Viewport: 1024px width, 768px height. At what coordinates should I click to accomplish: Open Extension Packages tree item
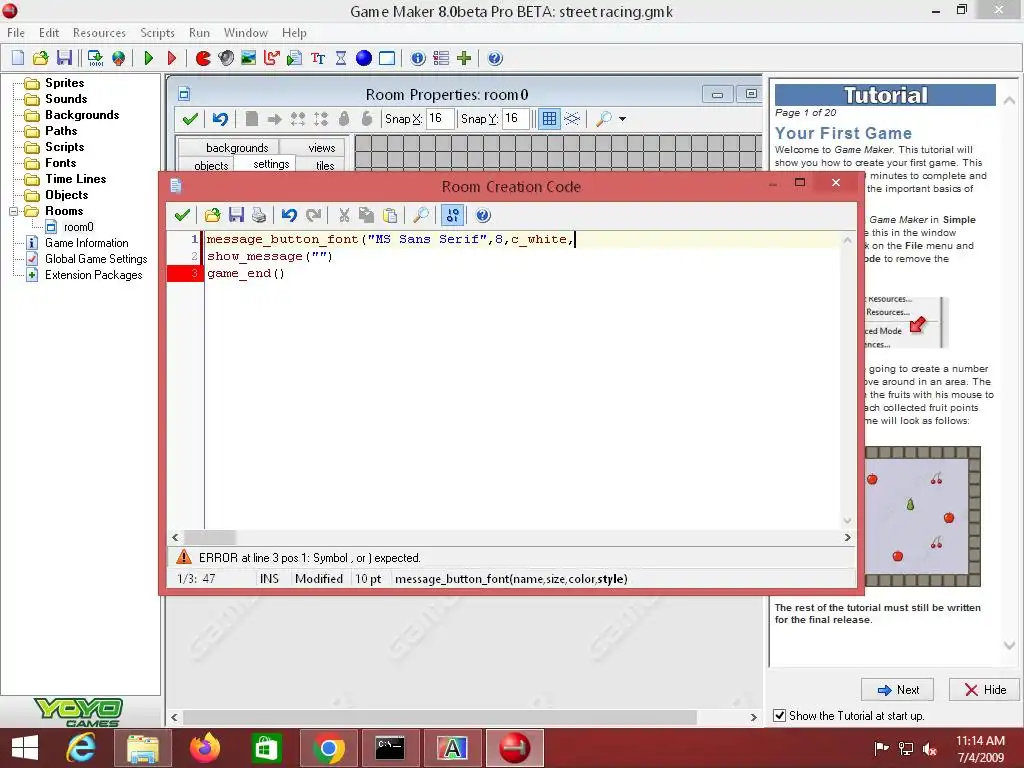[93, 275]
